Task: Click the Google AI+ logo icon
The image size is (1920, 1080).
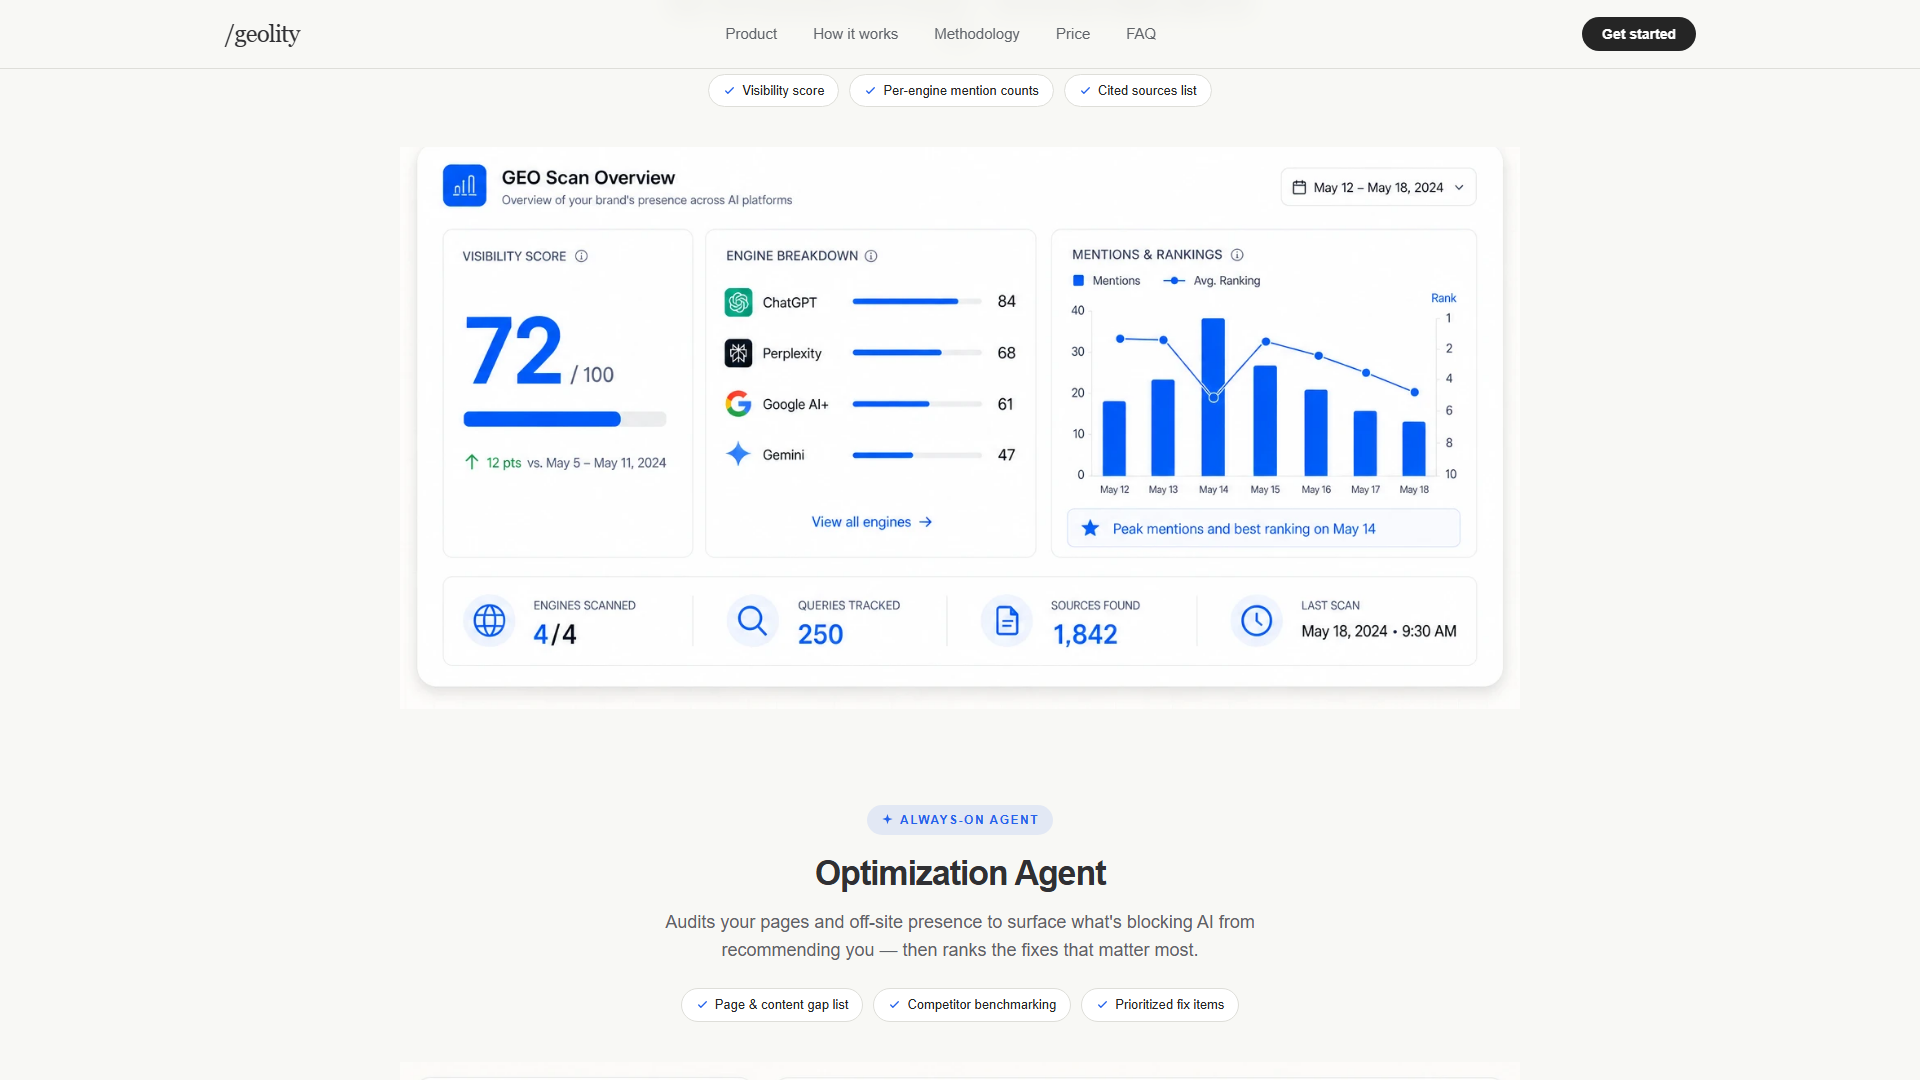Action: [738, 404]
